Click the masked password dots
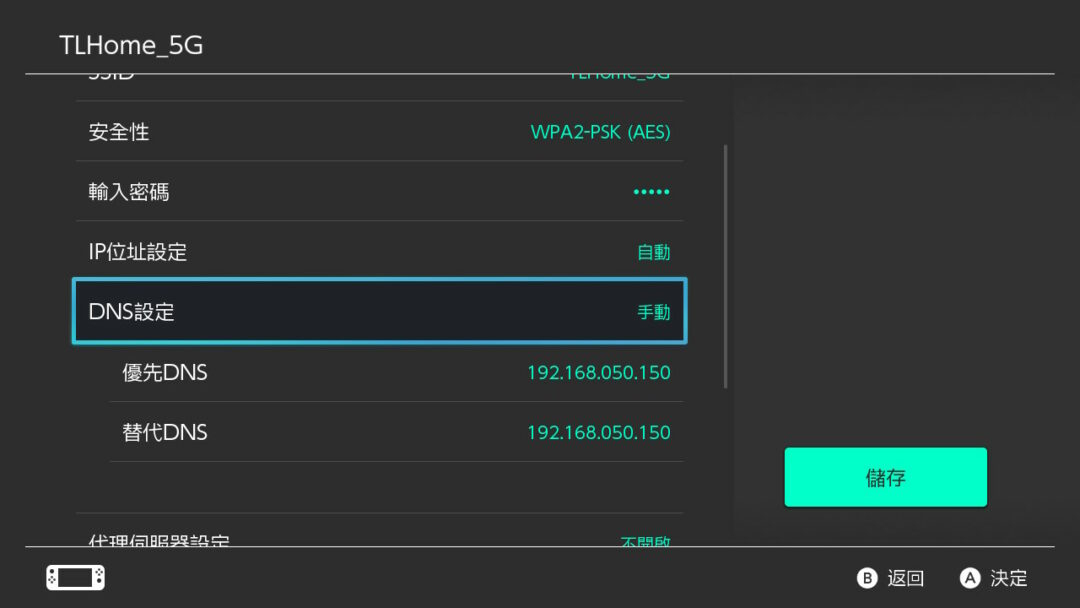The height and width of the screenshot is (608, 1080). [652, 191]
